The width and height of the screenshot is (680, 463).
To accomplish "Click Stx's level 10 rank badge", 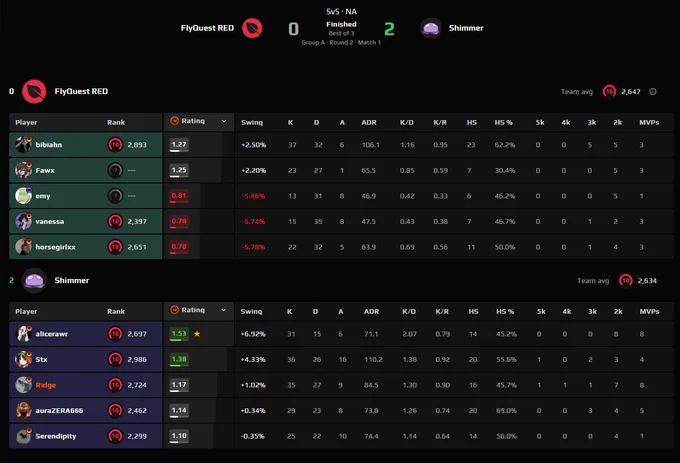I will pyautogui.click(x=115, y=359).
